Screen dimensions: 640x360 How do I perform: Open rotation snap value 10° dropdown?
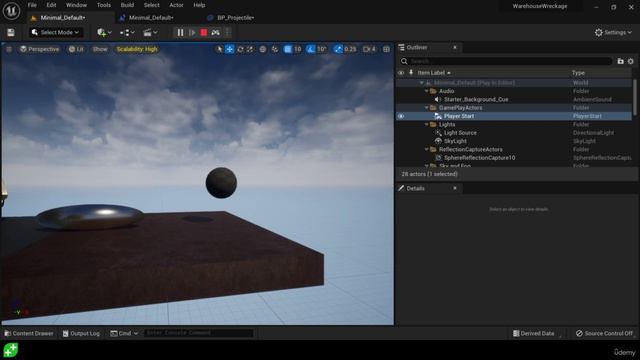coord(322,49)
